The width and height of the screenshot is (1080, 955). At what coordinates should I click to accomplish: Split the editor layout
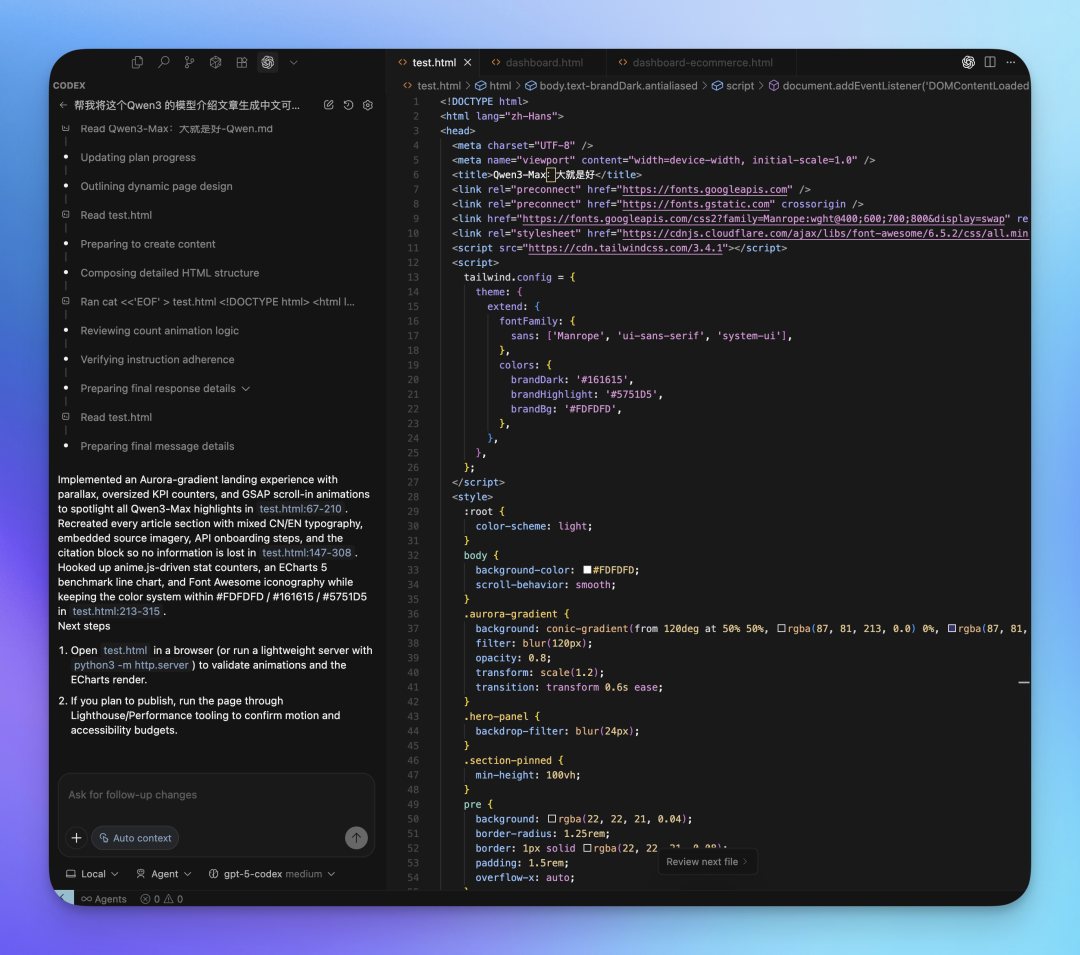tap(990, 62)
